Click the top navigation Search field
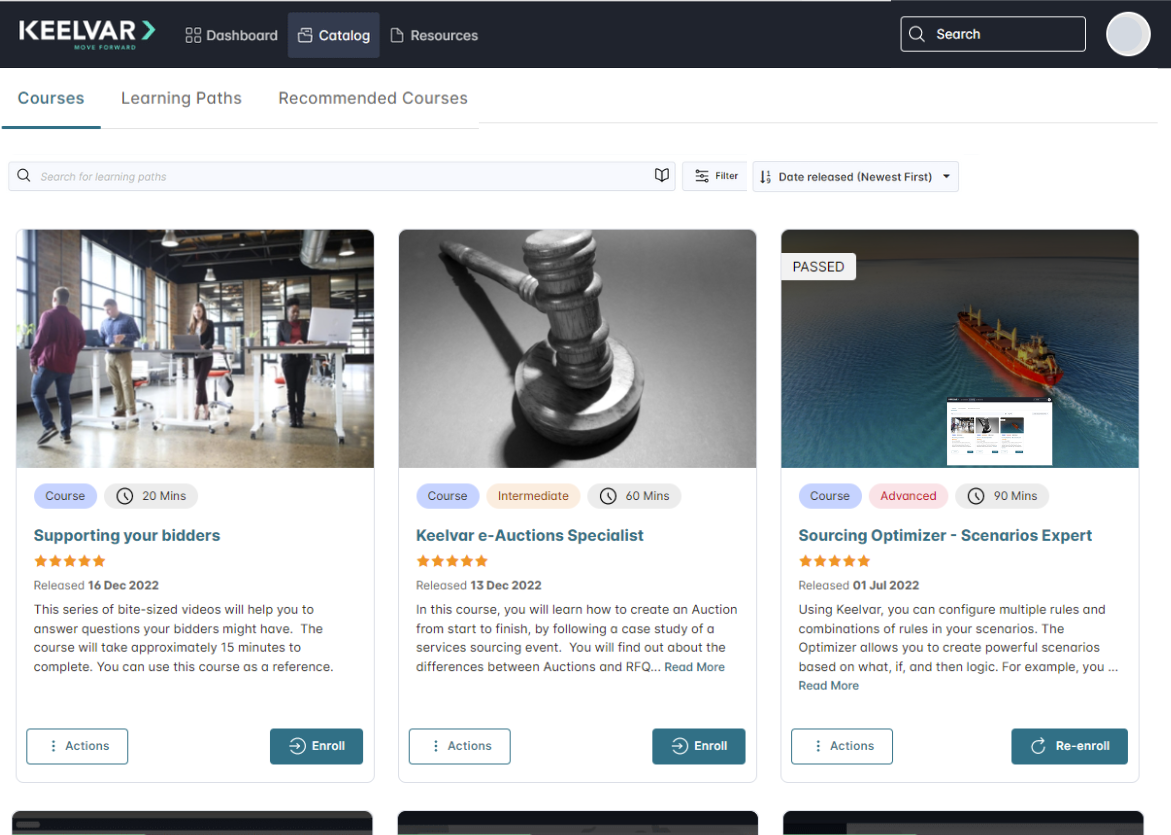This screenshot has width=1171, height=835. click(x=993, y=34)
